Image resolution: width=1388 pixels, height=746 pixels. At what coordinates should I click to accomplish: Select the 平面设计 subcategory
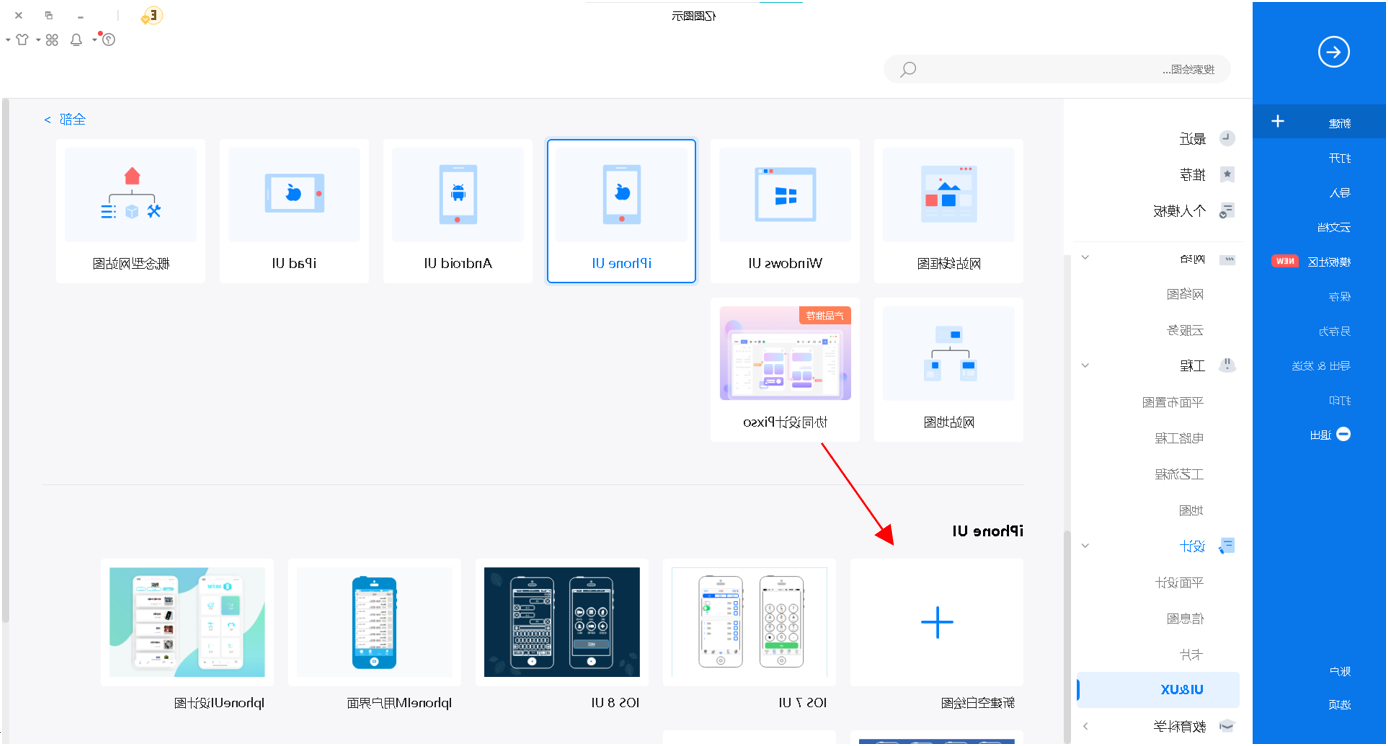point(1179,582)
